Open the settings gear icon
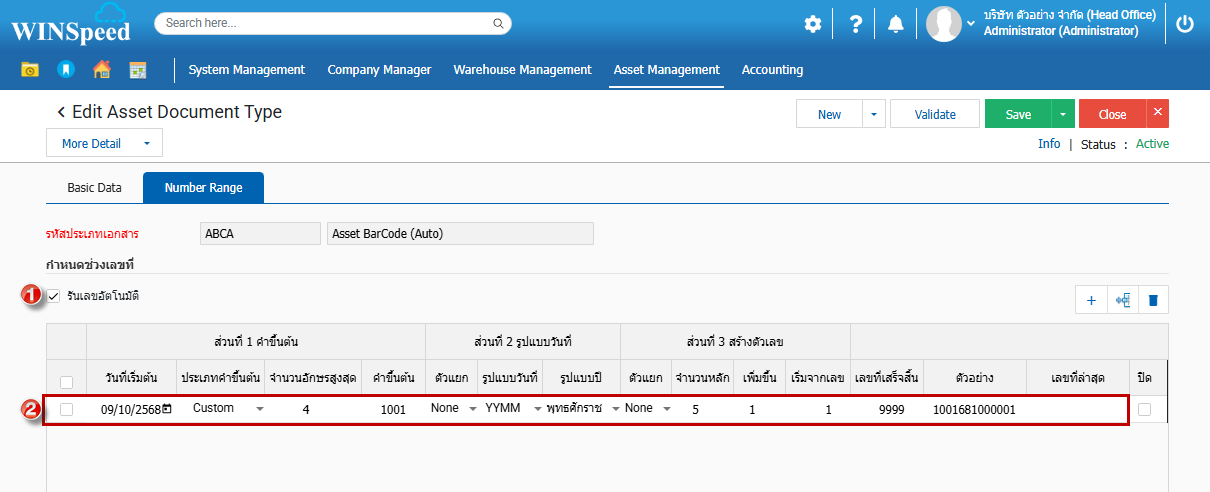Image resolution: width=1210 pixels, height=492 pixels. point(813,24)
